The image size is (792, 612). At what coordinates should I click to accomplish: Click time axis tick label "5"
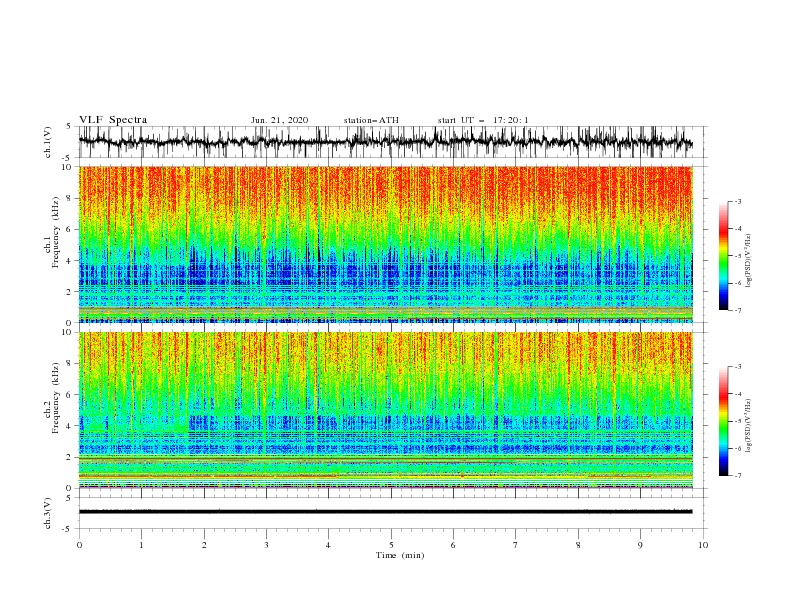(x=391, y=545)
